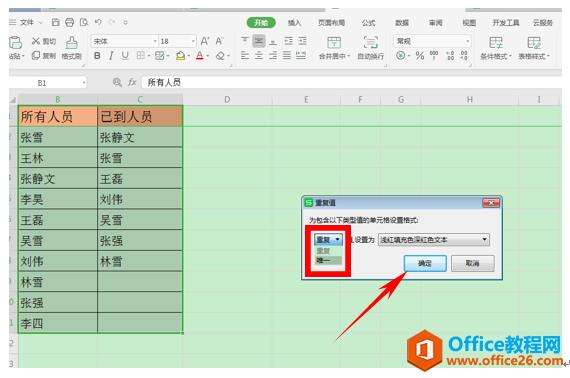Viewport: 570px width, 378px height.
Task: Click the Underline formatting icon
Action: point(125,56)
